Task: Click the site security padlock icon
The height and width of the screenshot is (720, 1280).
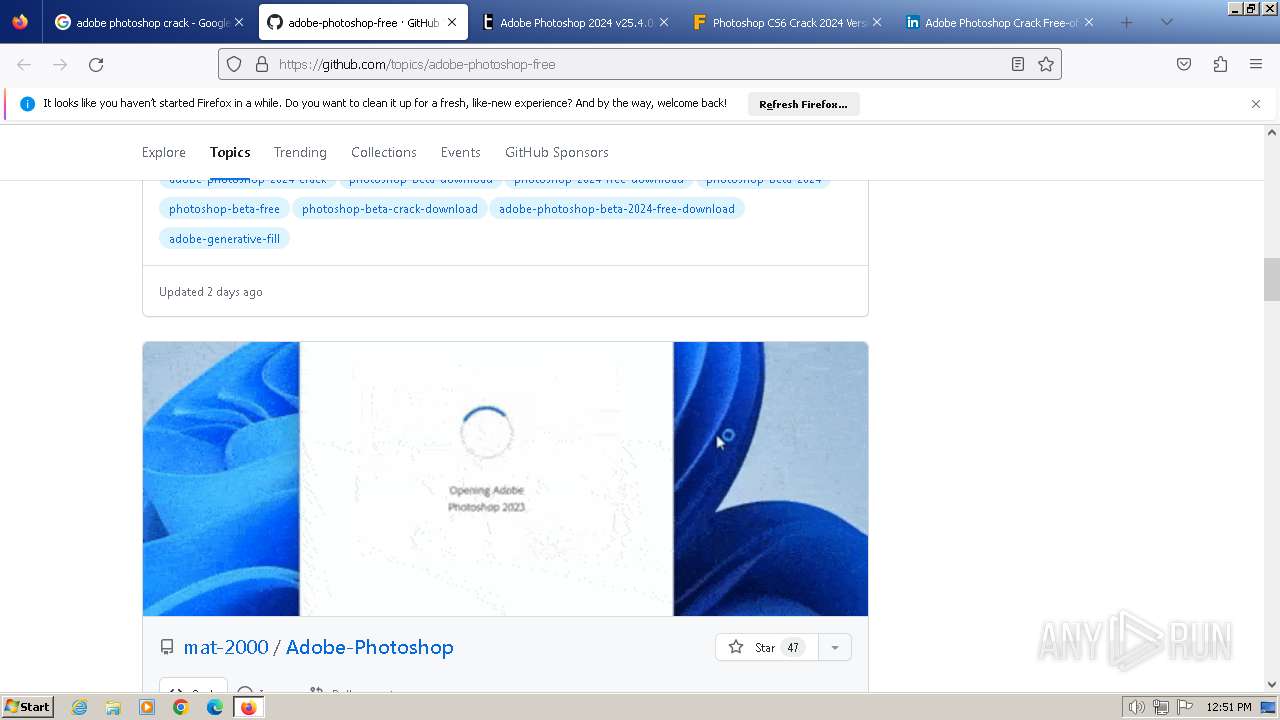Action: tap(262, 64)
